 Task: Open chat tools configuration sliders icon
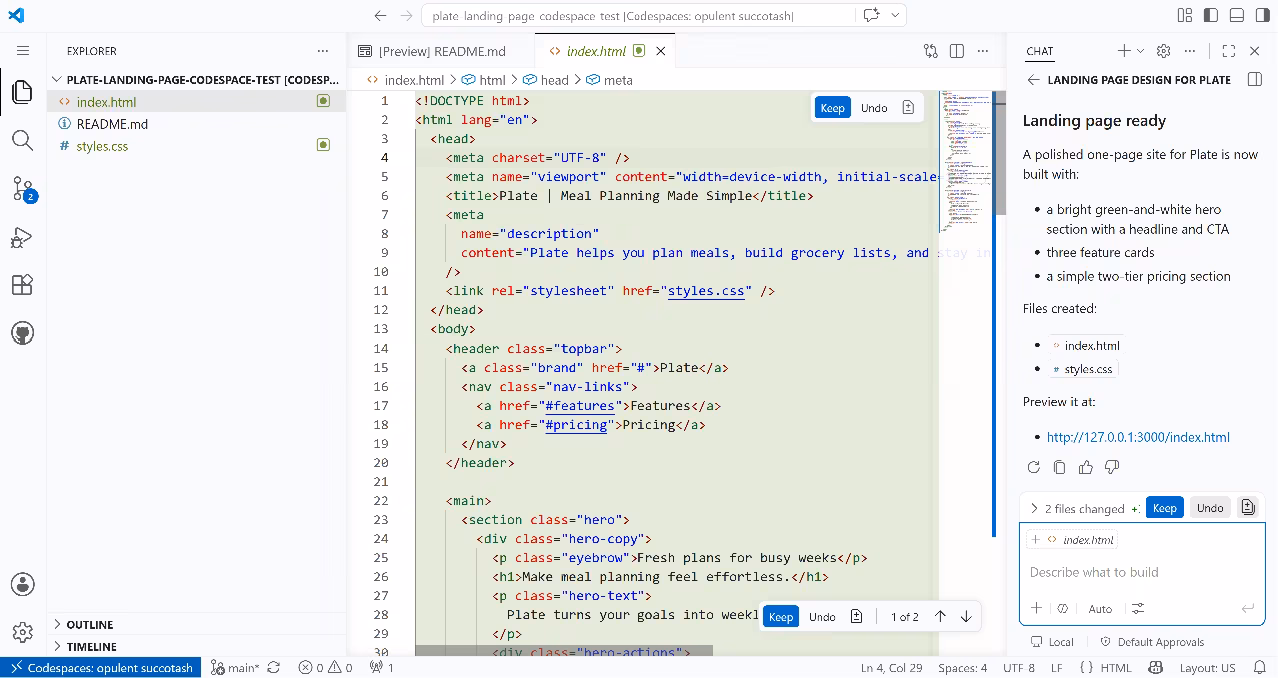point(1138,608)
